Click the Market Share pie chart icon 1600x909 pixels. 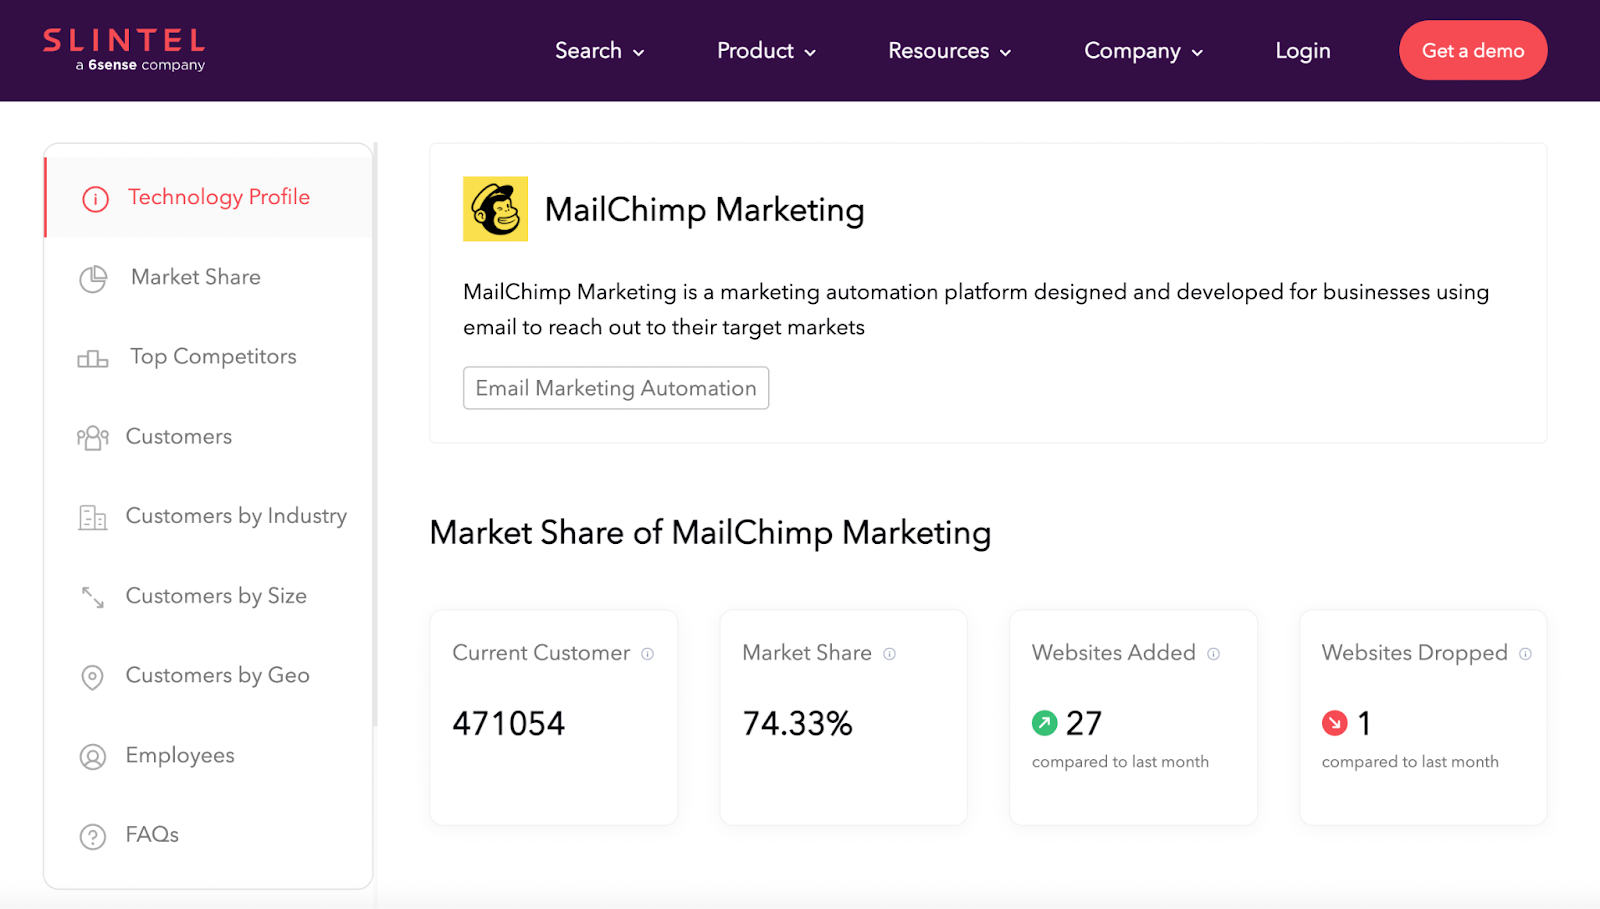[x=93, y=279]
